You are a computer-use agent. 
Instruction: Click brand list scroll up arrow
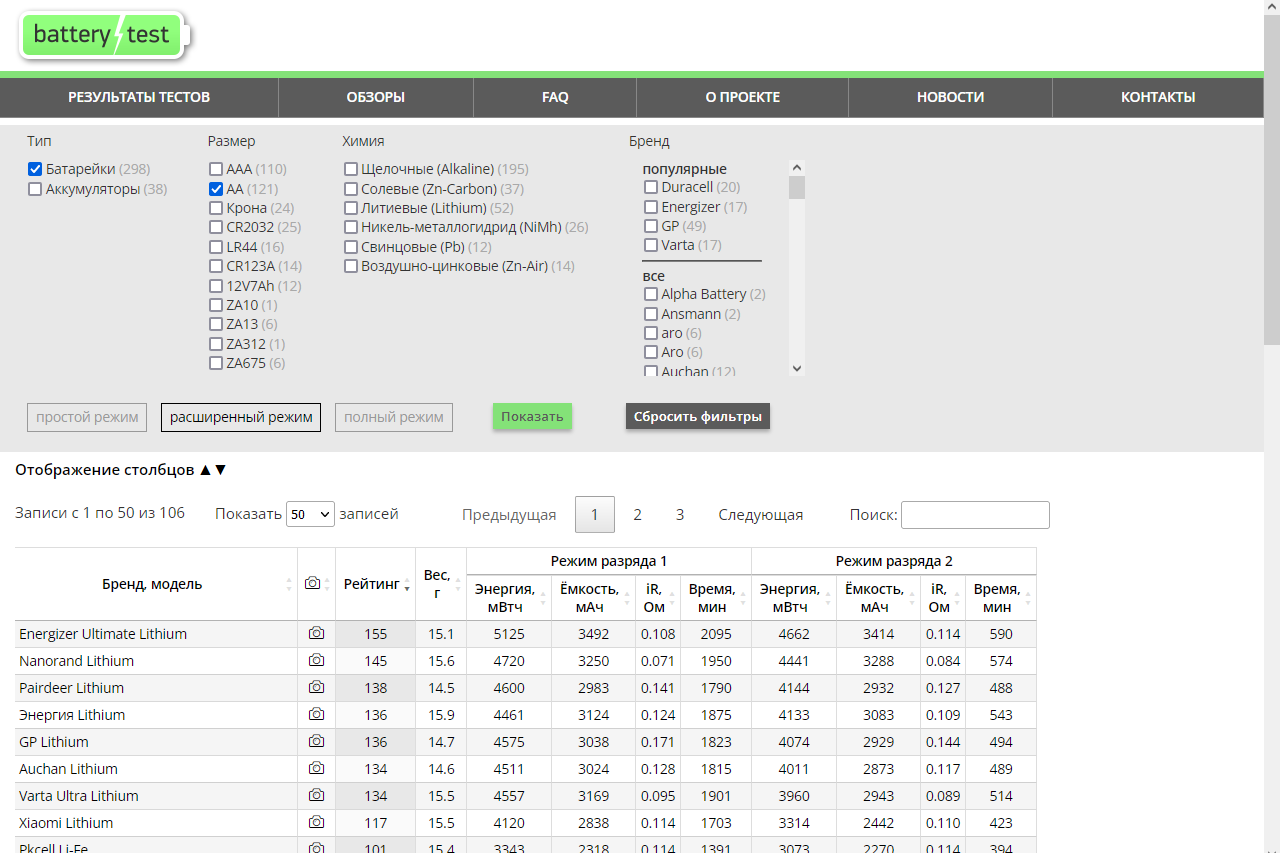pyautogui.click(x=797, y=168)
